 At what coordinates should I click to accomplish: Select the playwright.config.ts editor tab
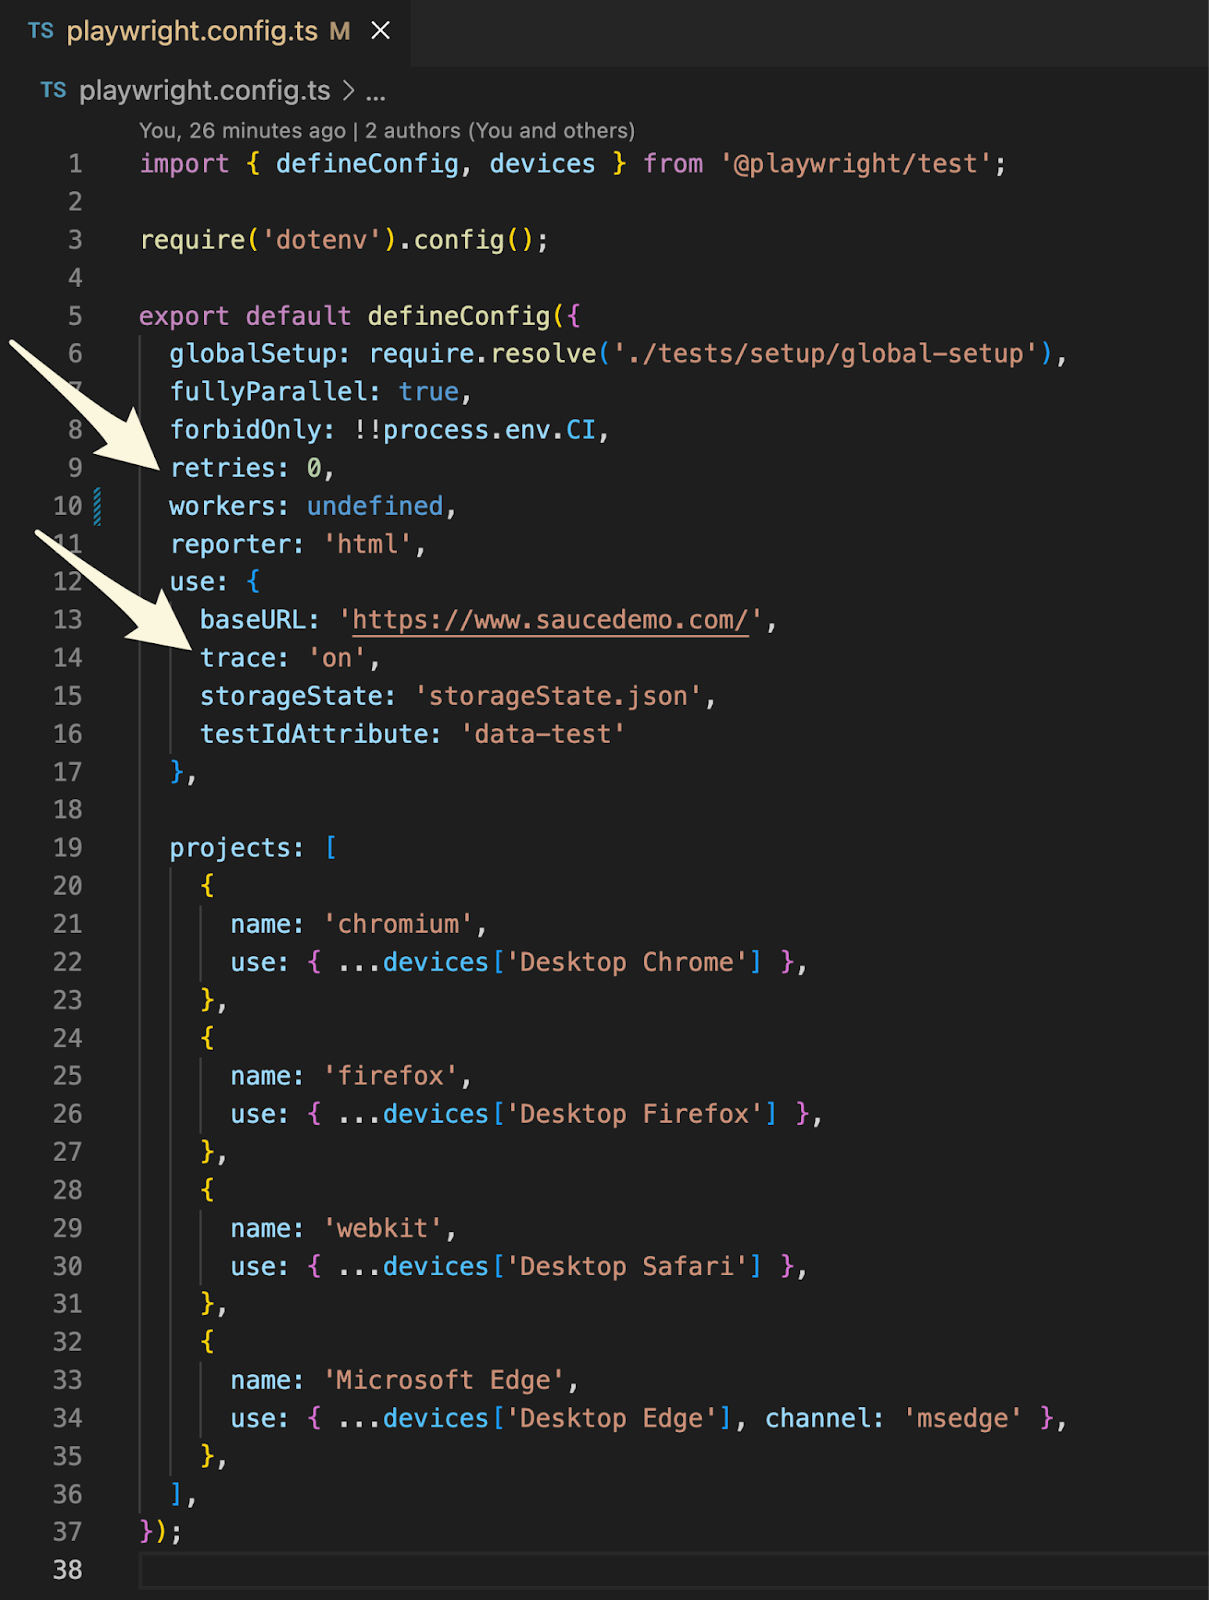pos(205,31)
